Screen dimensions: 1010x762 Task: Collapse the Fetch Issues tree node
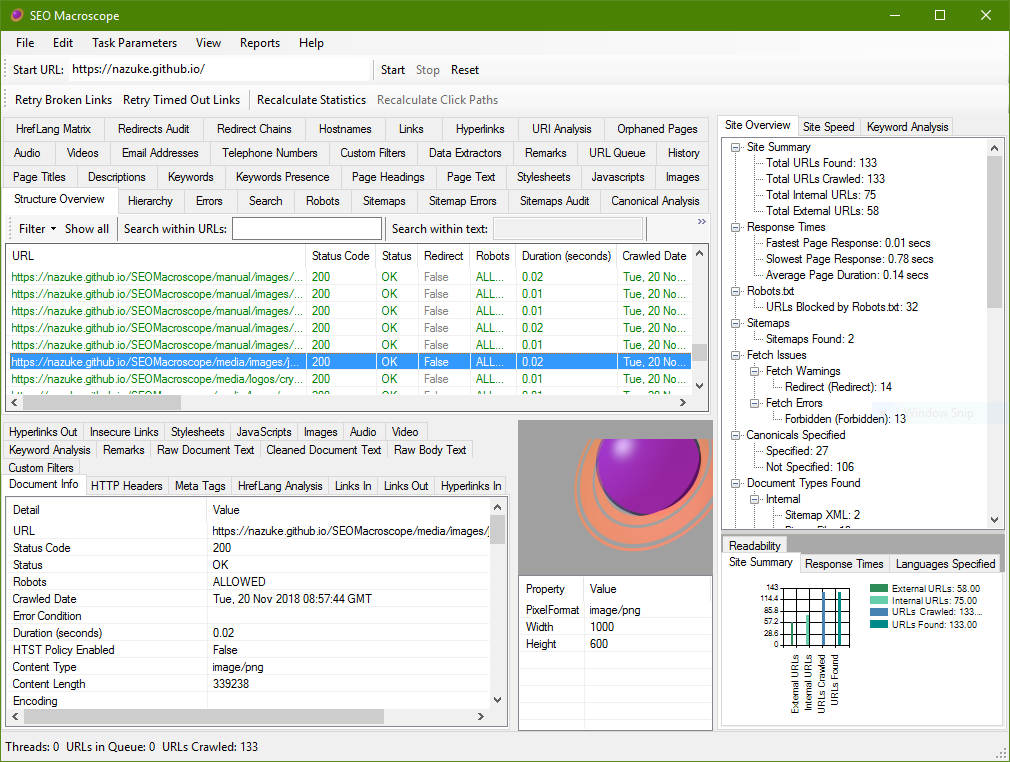coord(735,356)
